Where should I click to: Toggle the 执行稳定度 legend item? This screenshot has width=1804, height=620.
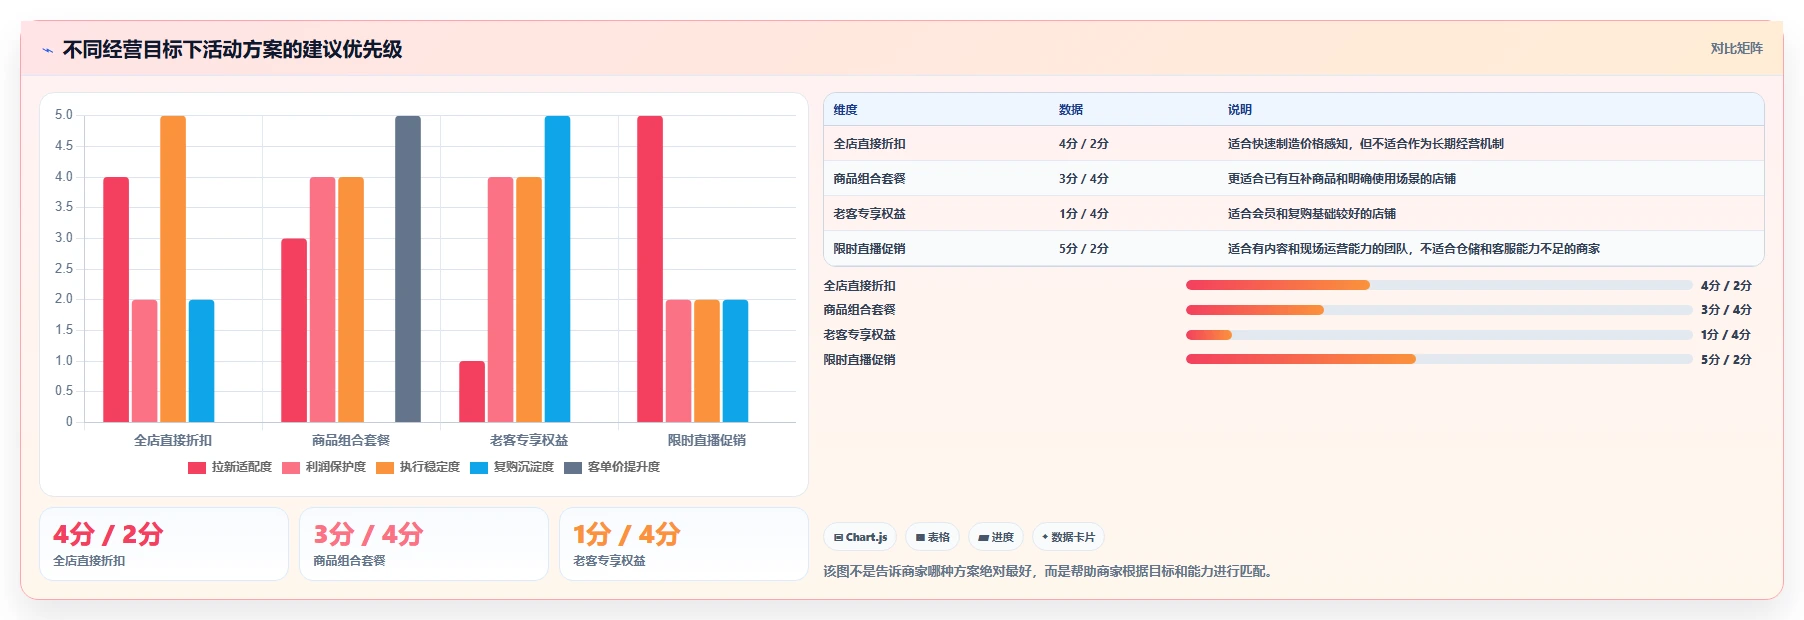[x=418, y=467]
